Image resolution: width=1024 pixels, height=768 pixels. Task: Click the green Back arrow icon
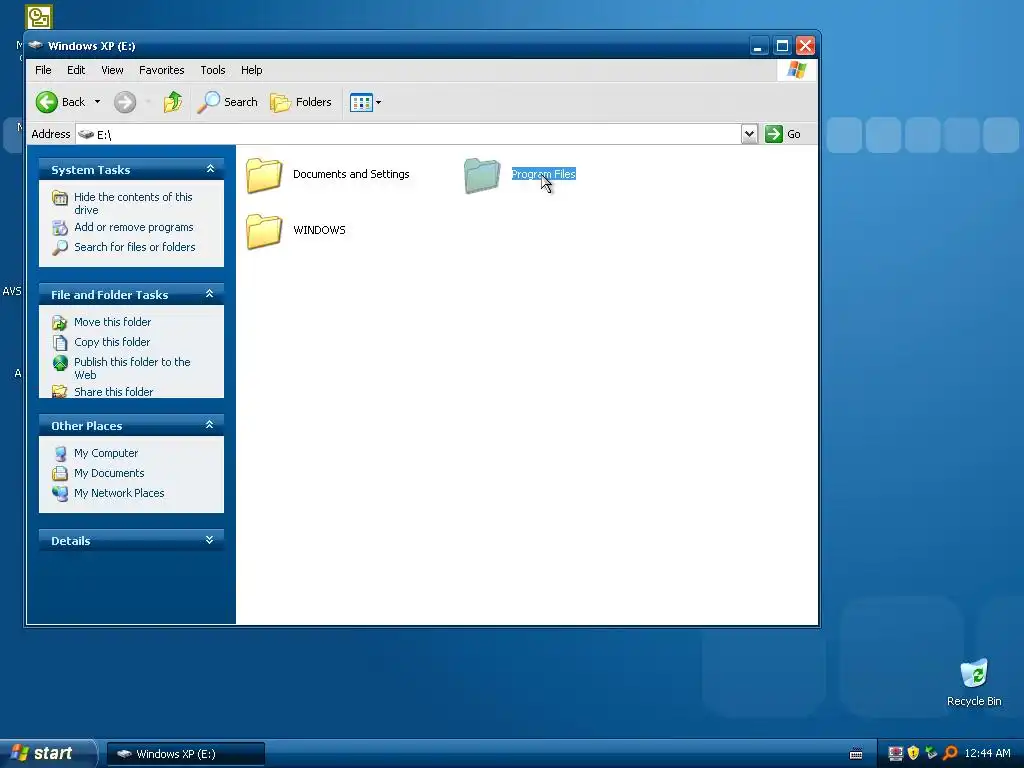point(47,102)
